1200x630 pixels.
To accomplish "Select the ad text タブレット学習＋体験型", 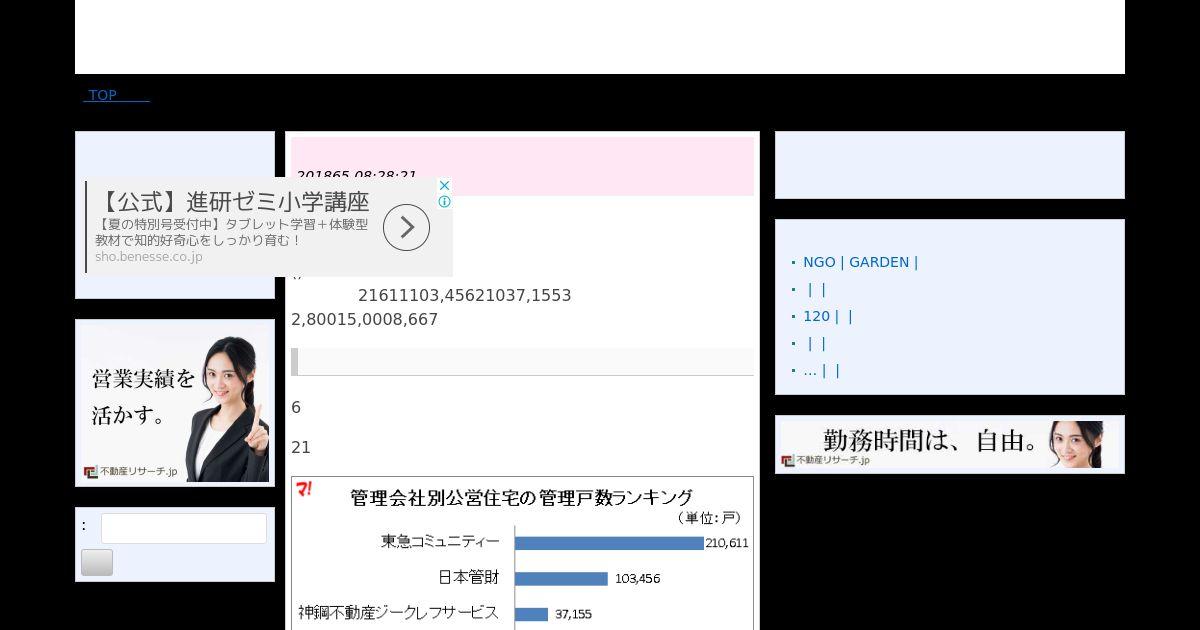I will [x=297, y=225].
